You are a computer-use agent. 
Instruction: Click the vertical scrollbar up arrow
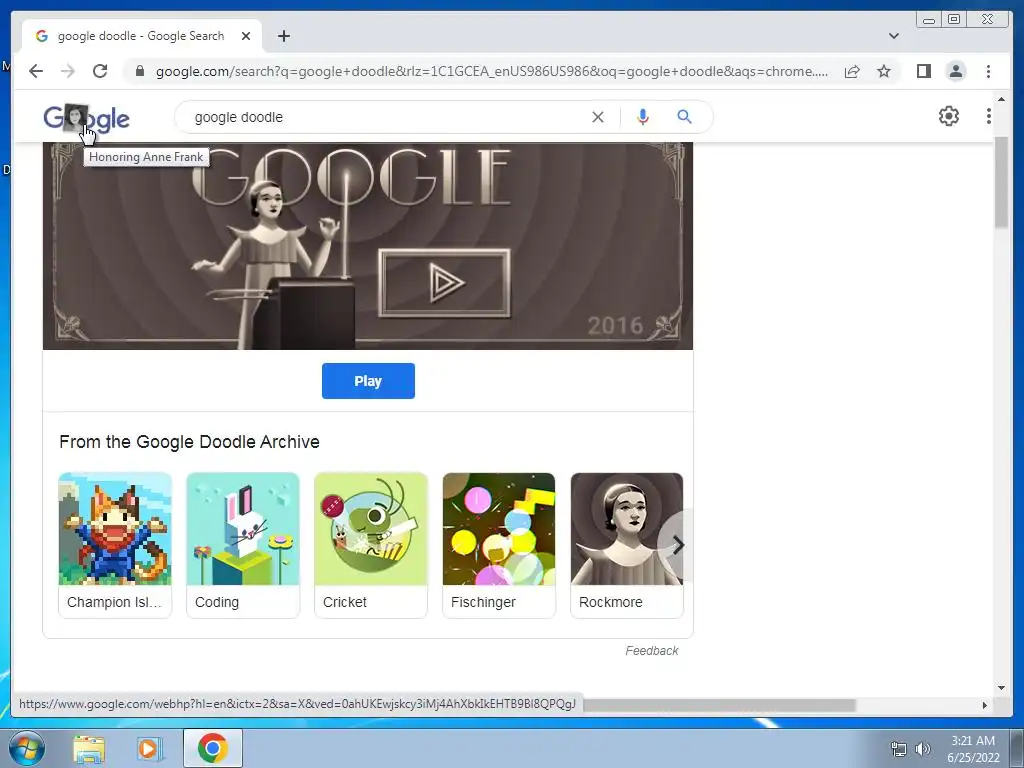[x=1002, y=99]
